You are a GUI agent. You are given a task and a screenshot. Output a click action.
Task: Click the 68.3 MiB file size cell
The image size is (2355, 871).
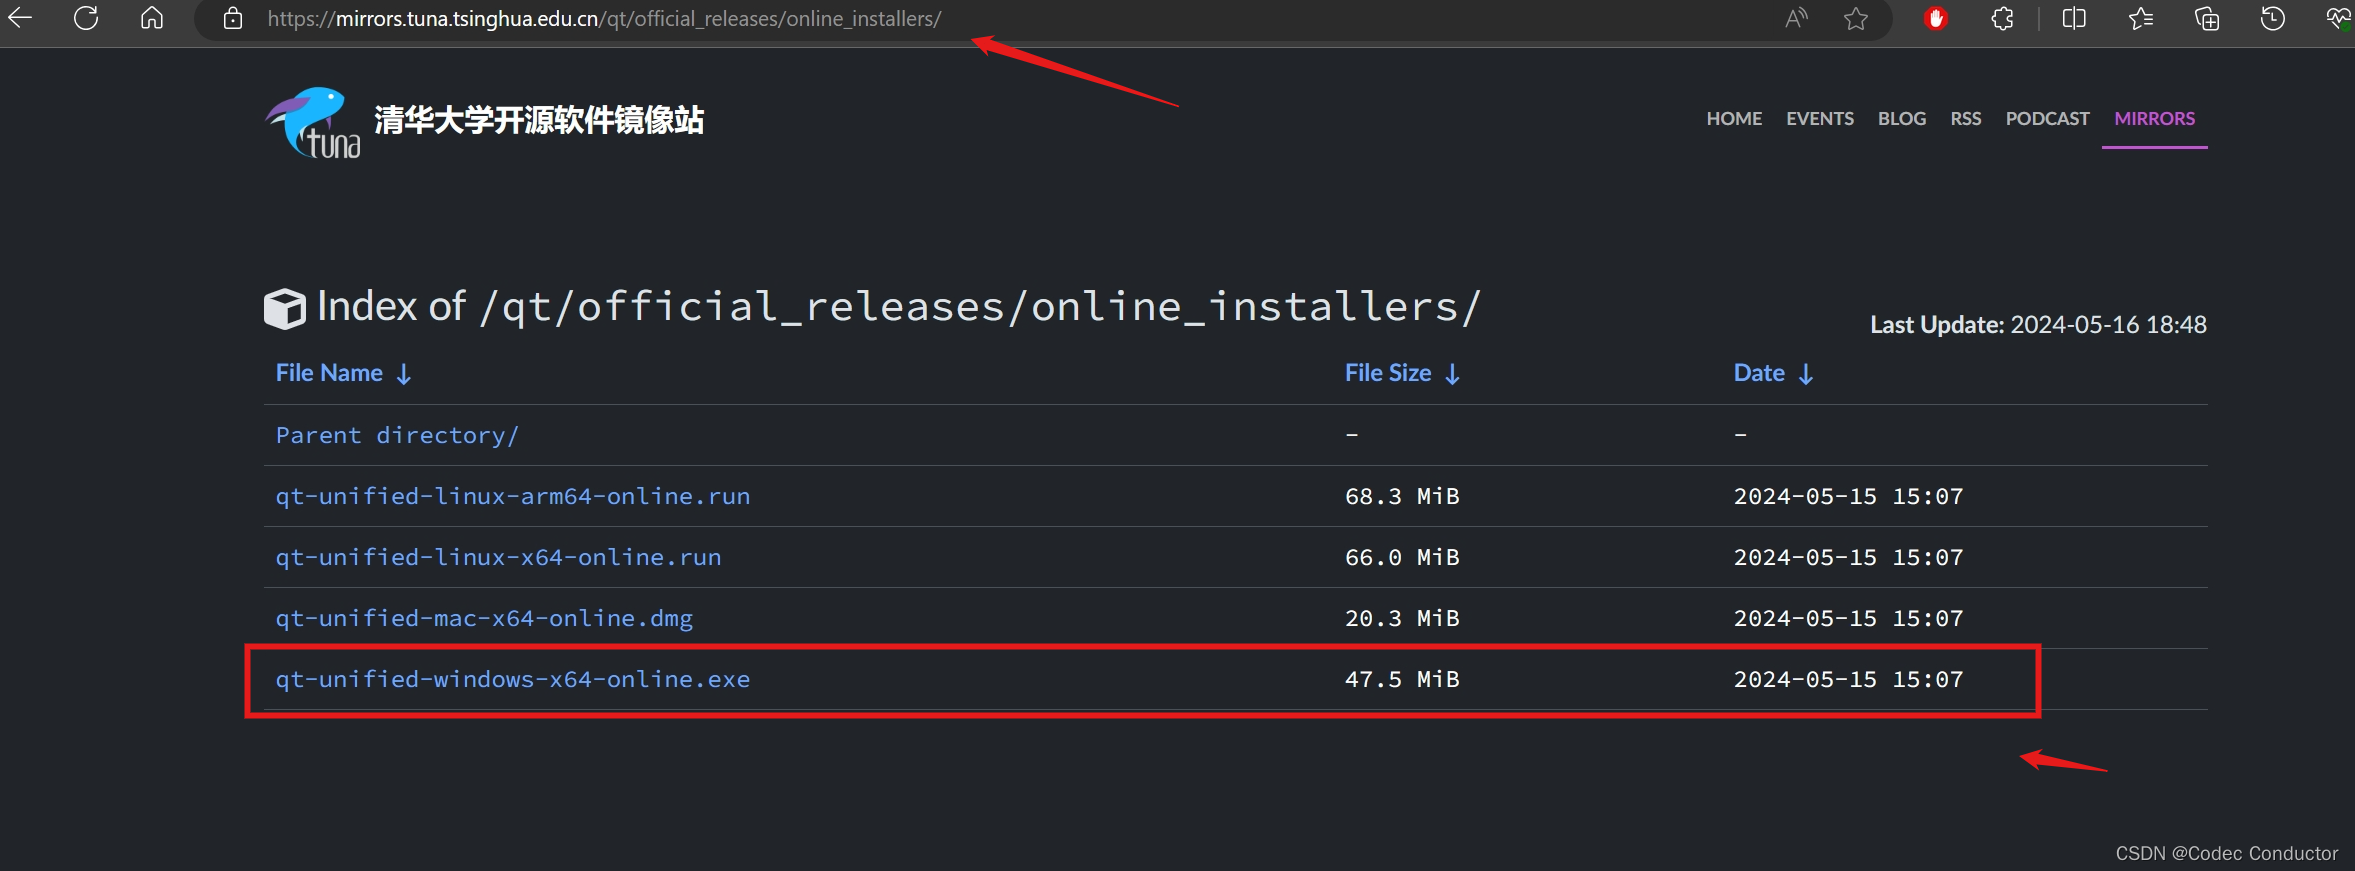tap(1402, 496)
